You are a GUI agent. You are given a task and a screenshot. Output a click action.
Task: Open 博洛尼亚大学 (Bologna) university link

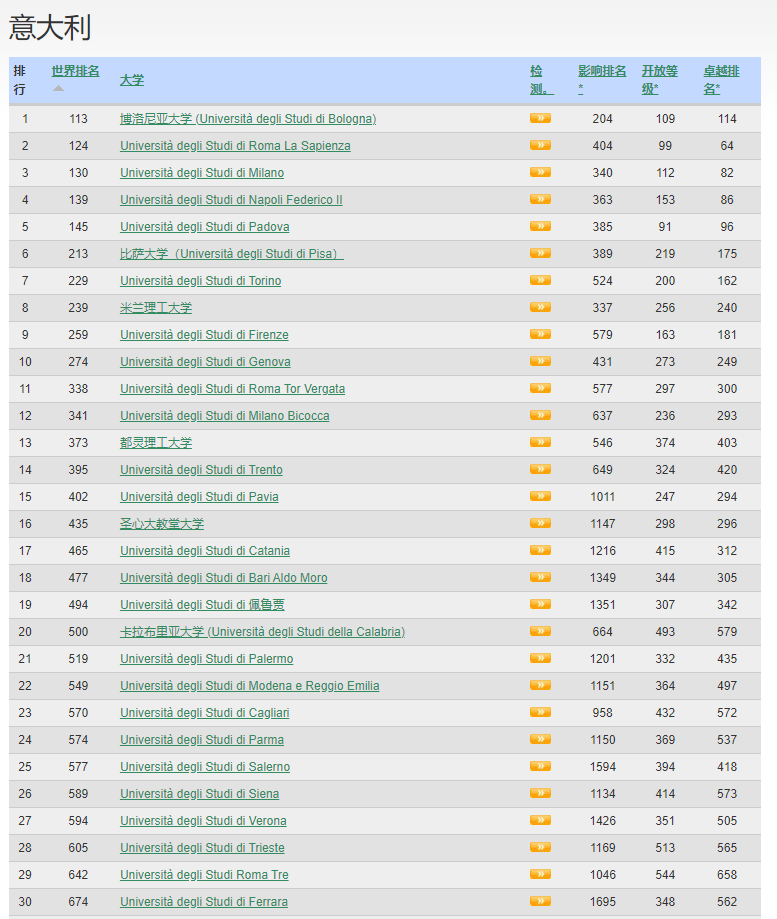(x=248, y=119)
